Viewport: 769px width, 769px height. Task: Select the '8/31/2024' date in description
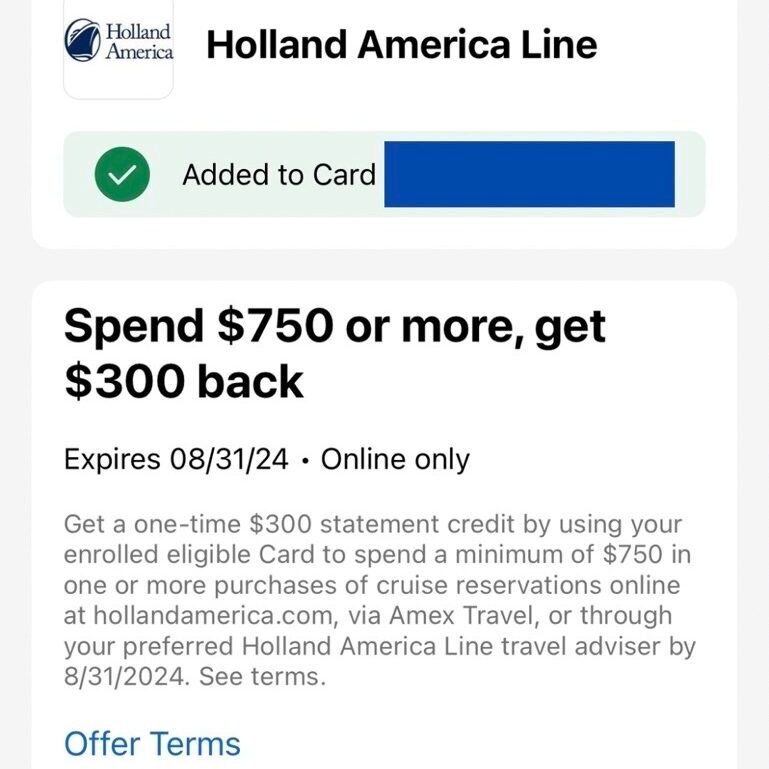tap(126, 676)
